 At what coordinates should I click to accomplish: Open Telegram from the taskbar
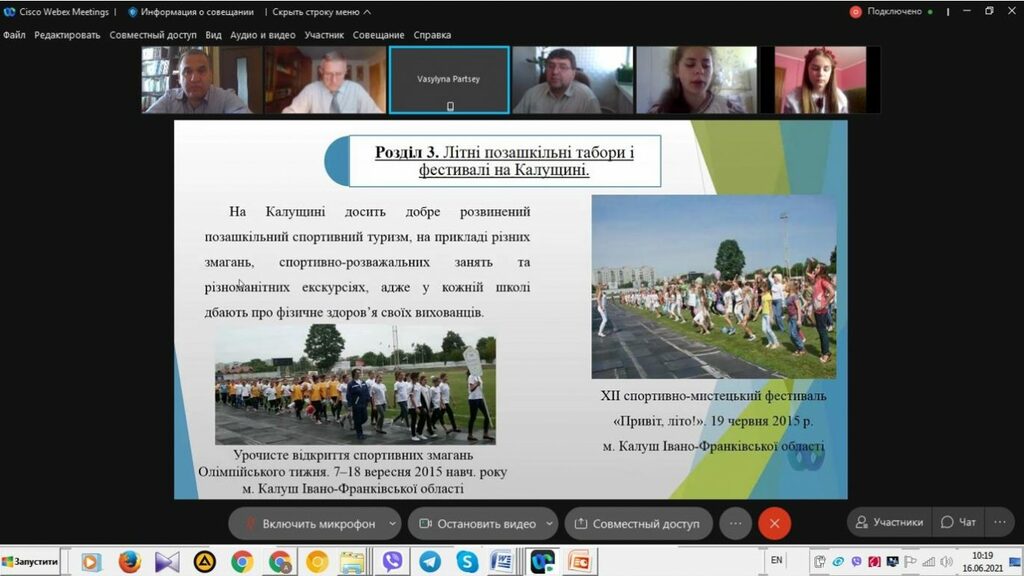430,561
